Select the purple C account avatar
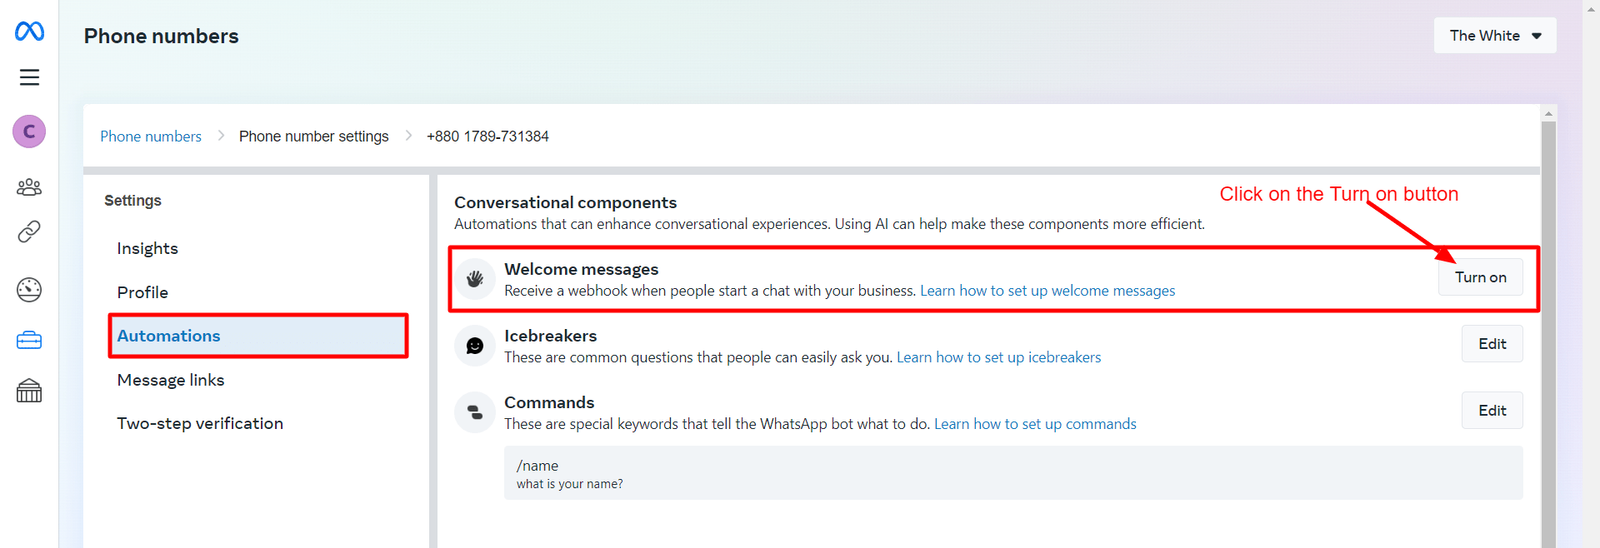 tap(29, 131)
